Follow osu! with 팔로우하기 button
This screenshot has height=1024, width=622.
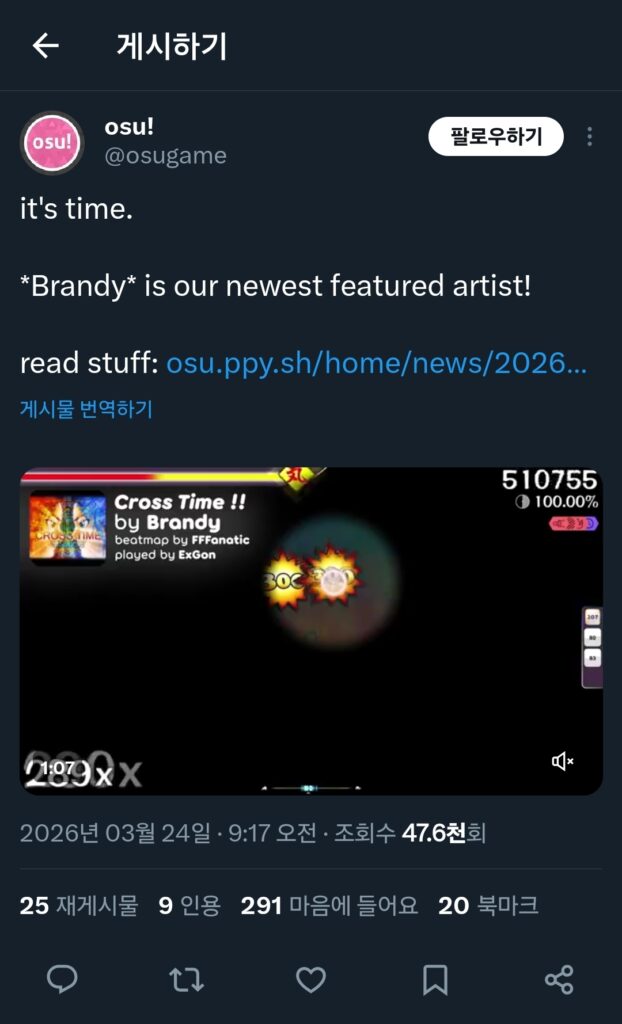click(496, 136)
